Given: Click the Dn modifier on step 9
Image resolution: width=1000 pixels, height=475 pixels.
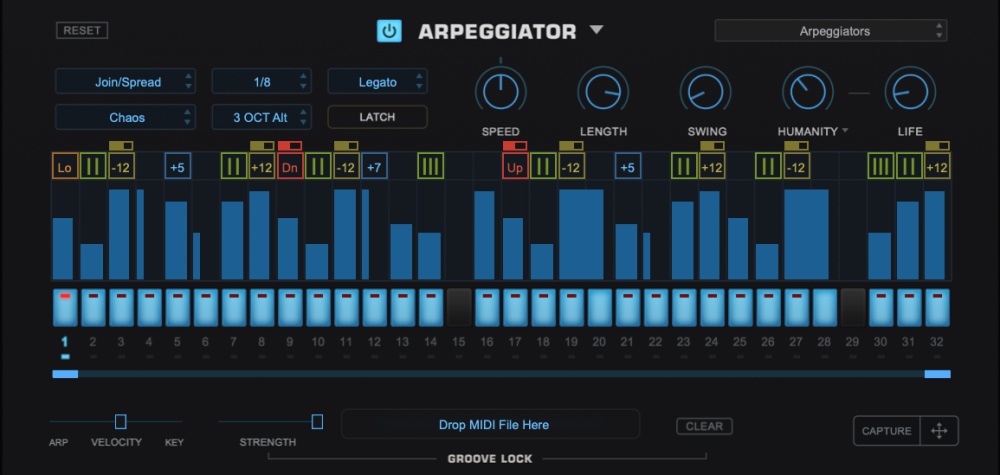Looking at the screenshot, I should click(290, 166).
